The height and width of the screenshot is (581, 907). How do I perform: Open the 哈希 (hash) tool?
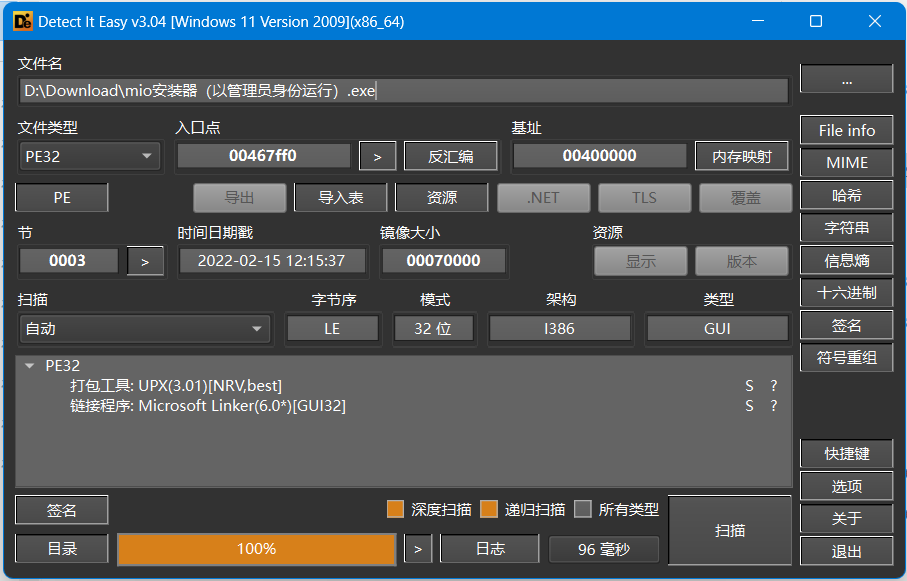coord(846,196)
